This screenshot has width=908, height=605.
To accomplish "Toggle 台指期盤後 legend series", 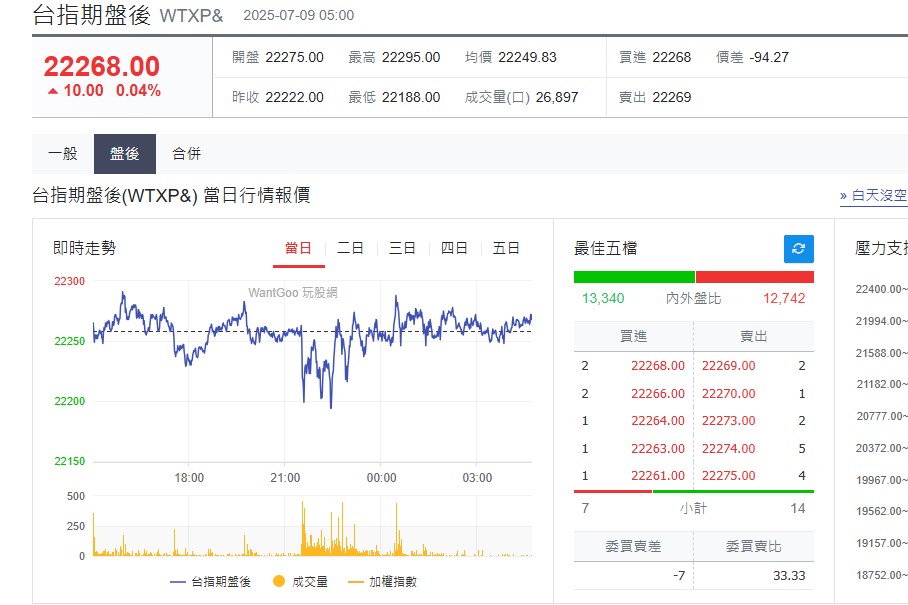I will tap(210, 582).
